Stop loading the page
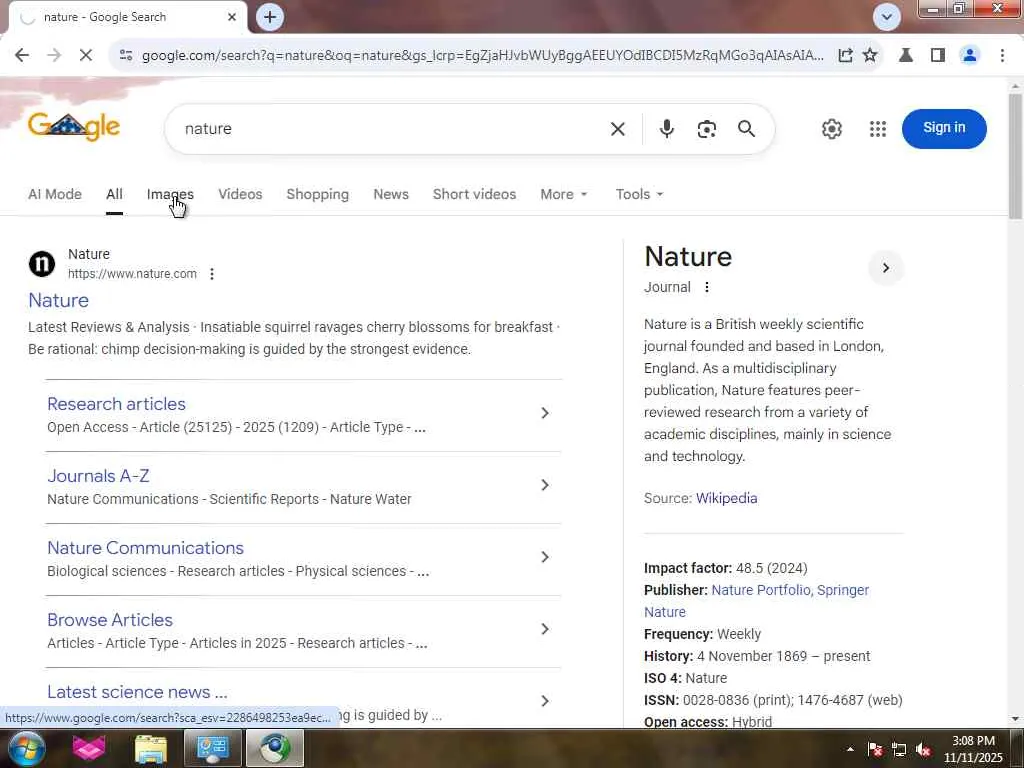Image resolution: width=1024 pixels, height=768 pixels. (x=86, y=56)
